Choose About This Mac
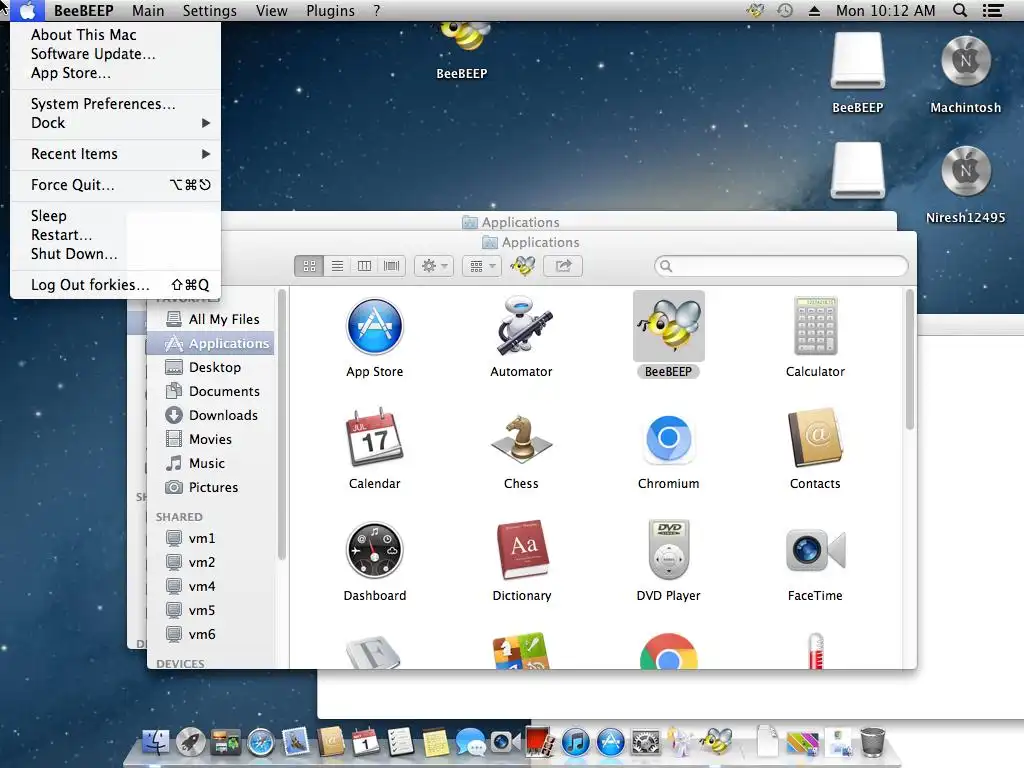1024x768 pixels. (x=116, y=35)
